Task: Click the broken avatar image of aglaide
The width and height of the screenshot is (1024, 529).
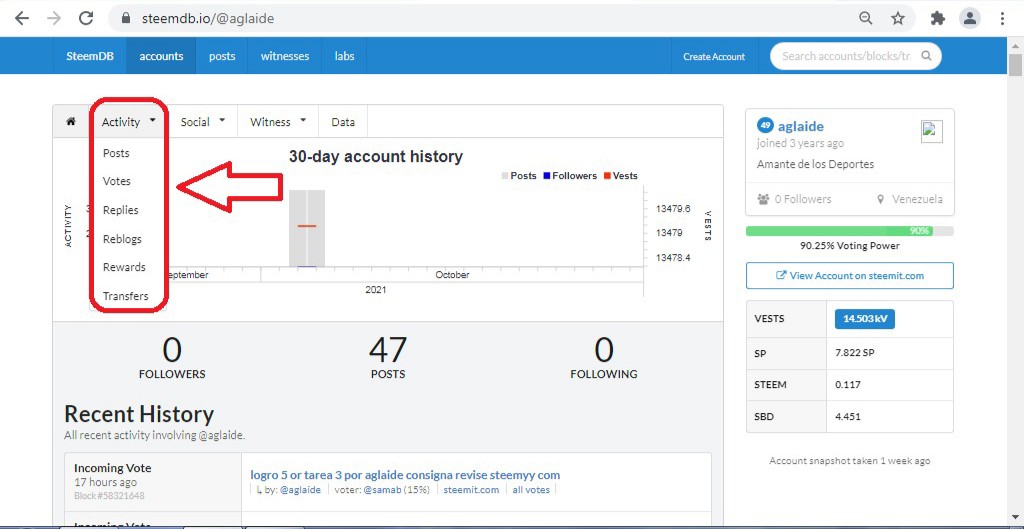Action: (932, 131)
